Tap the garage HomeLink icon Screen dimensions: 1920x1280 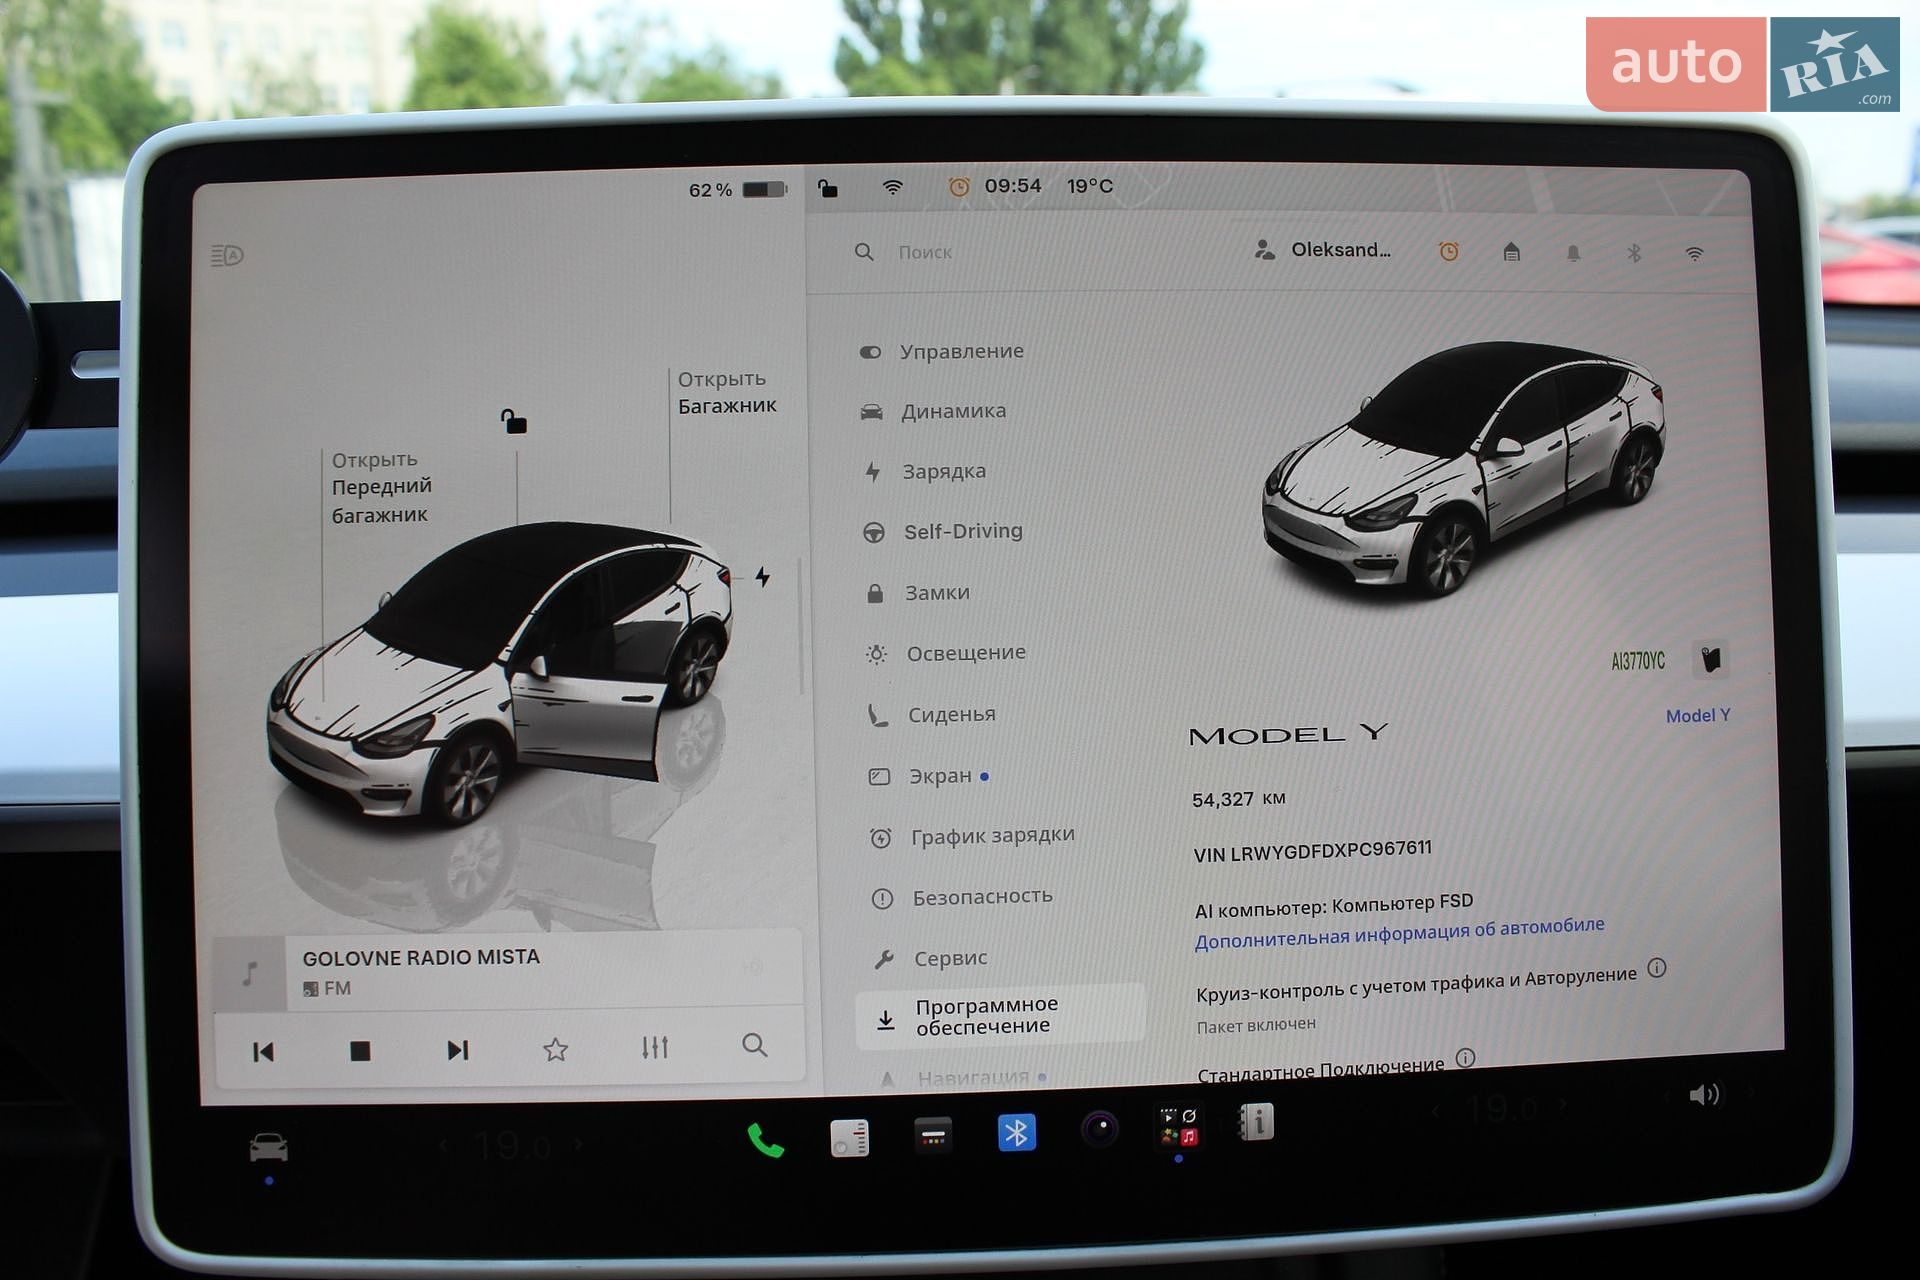point(1511,252)
